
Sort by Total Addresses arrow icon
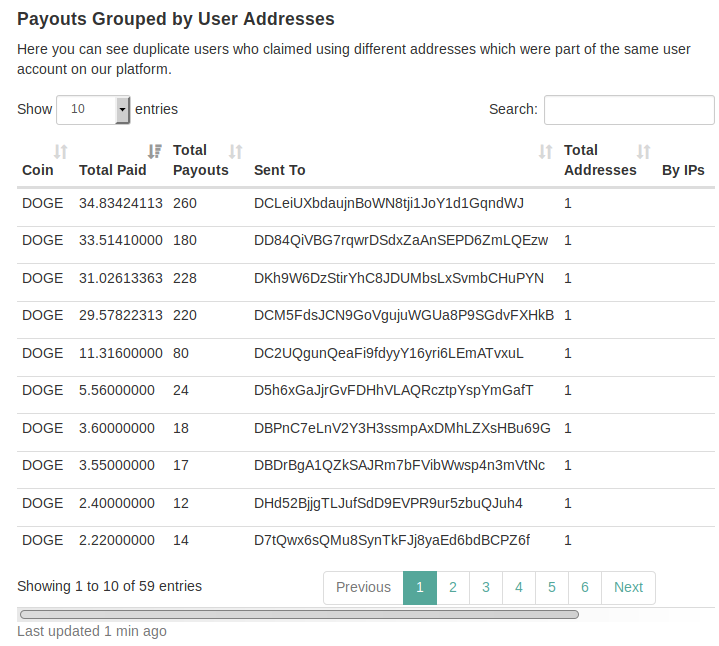pyautogui.click(x=643, y=151)
